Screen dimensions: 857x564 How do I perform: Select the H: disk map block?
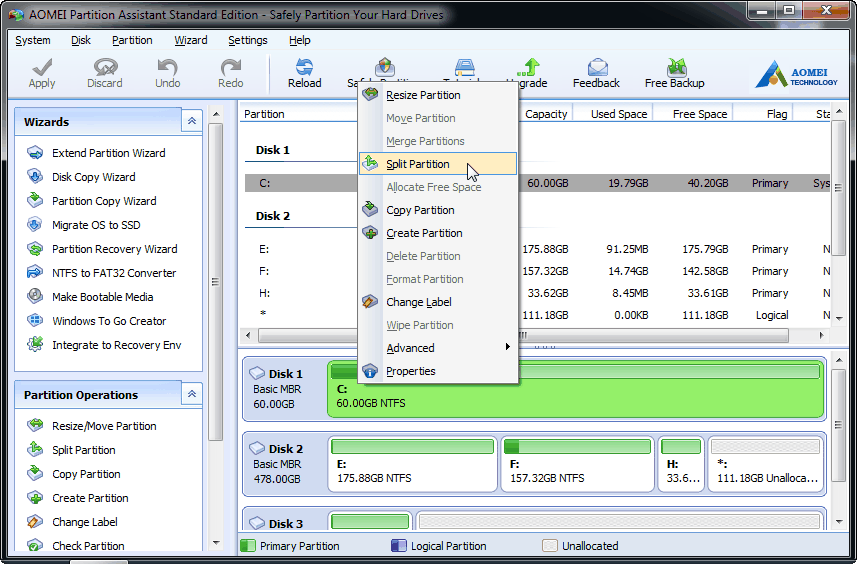point(681,463)
